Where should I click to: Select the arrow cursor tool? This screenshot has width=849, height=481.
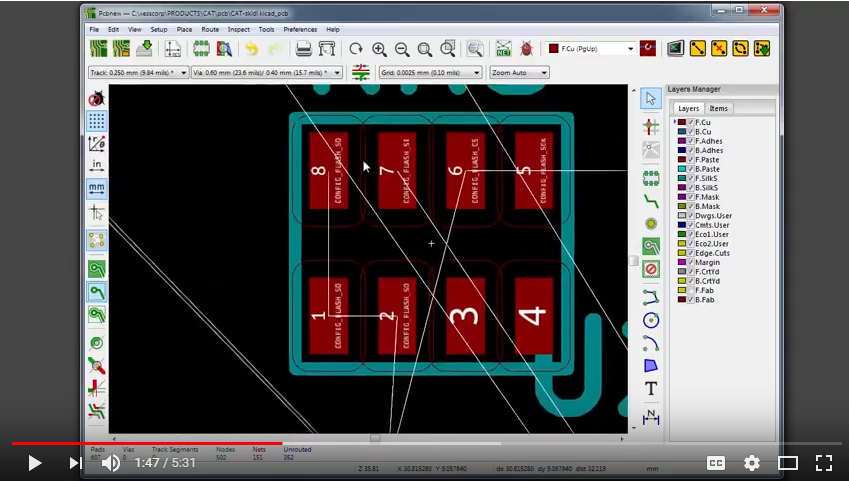coord(651,99)
